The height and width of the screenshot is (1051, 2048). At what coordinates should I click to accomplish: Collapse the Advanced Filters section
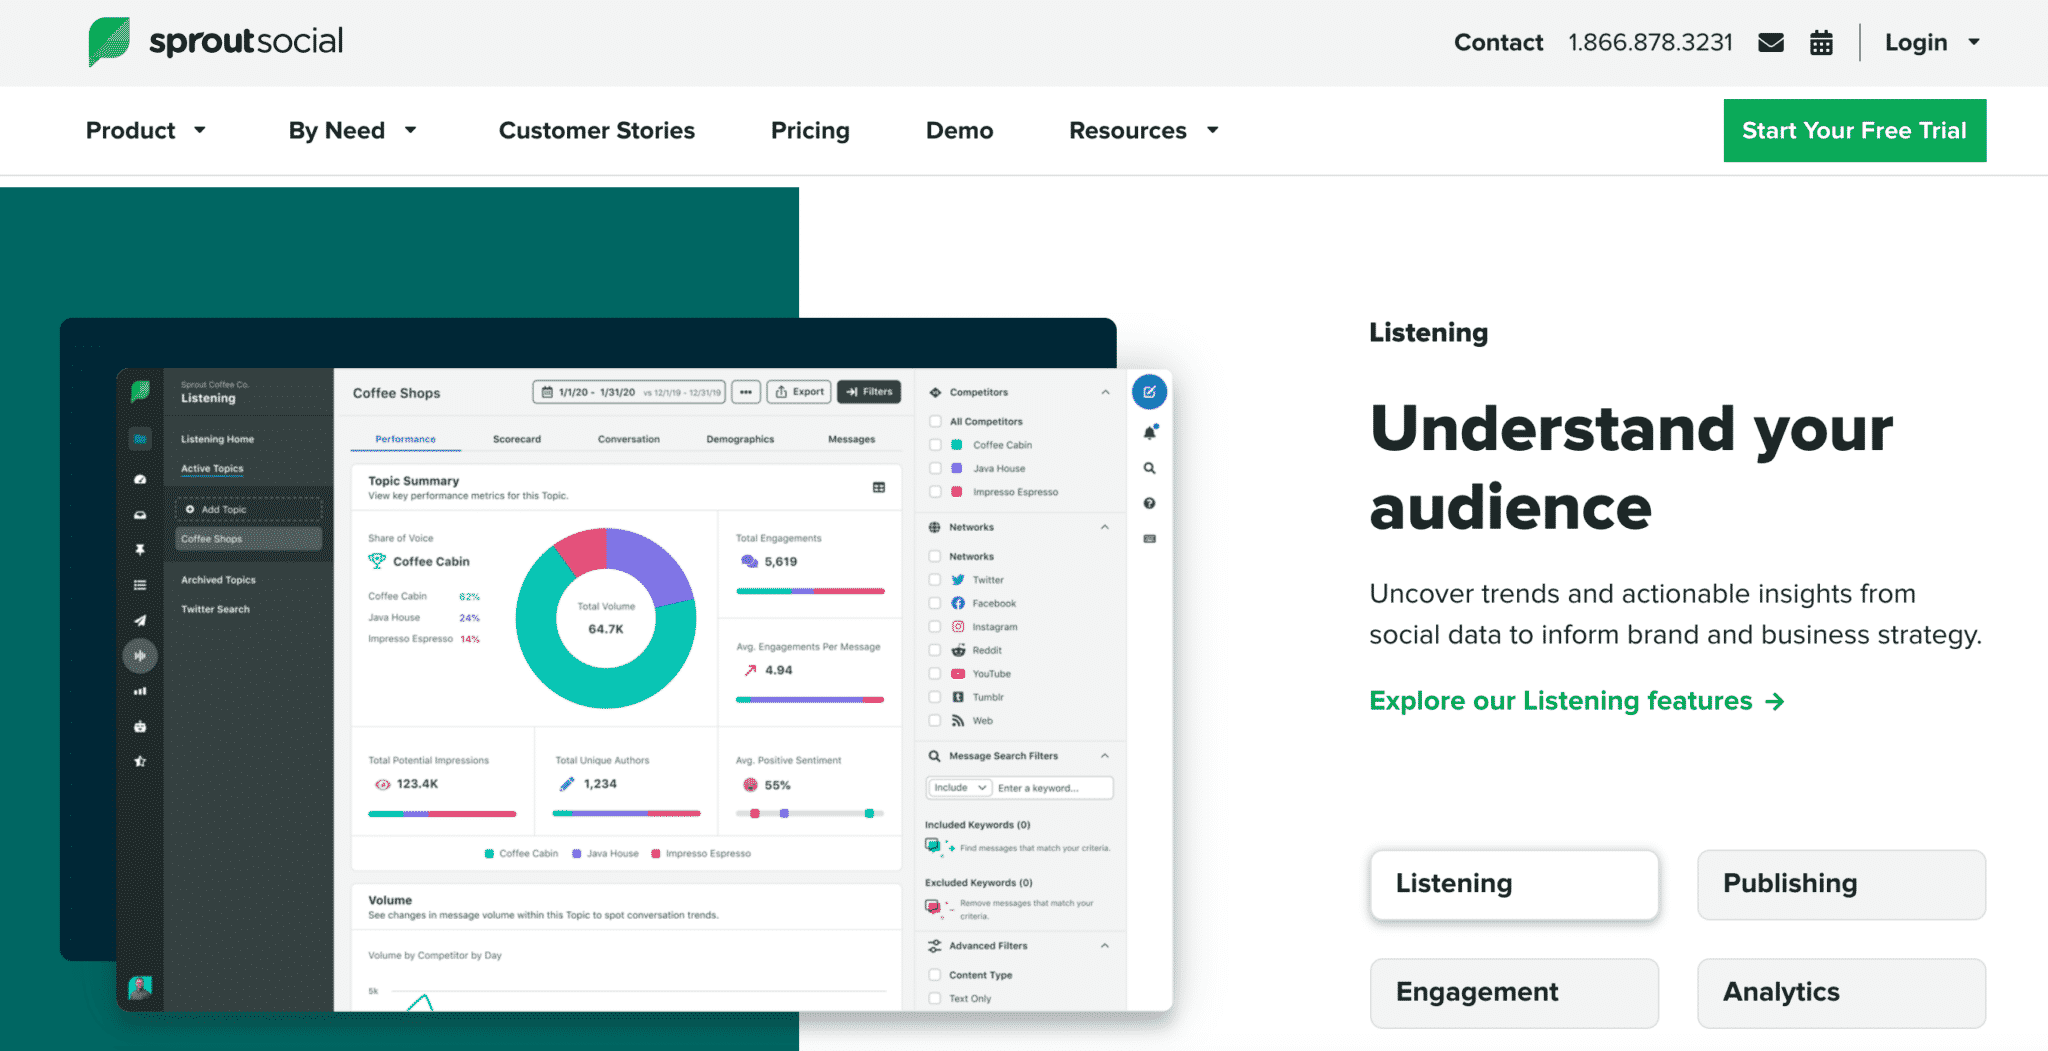point(1105,946)
